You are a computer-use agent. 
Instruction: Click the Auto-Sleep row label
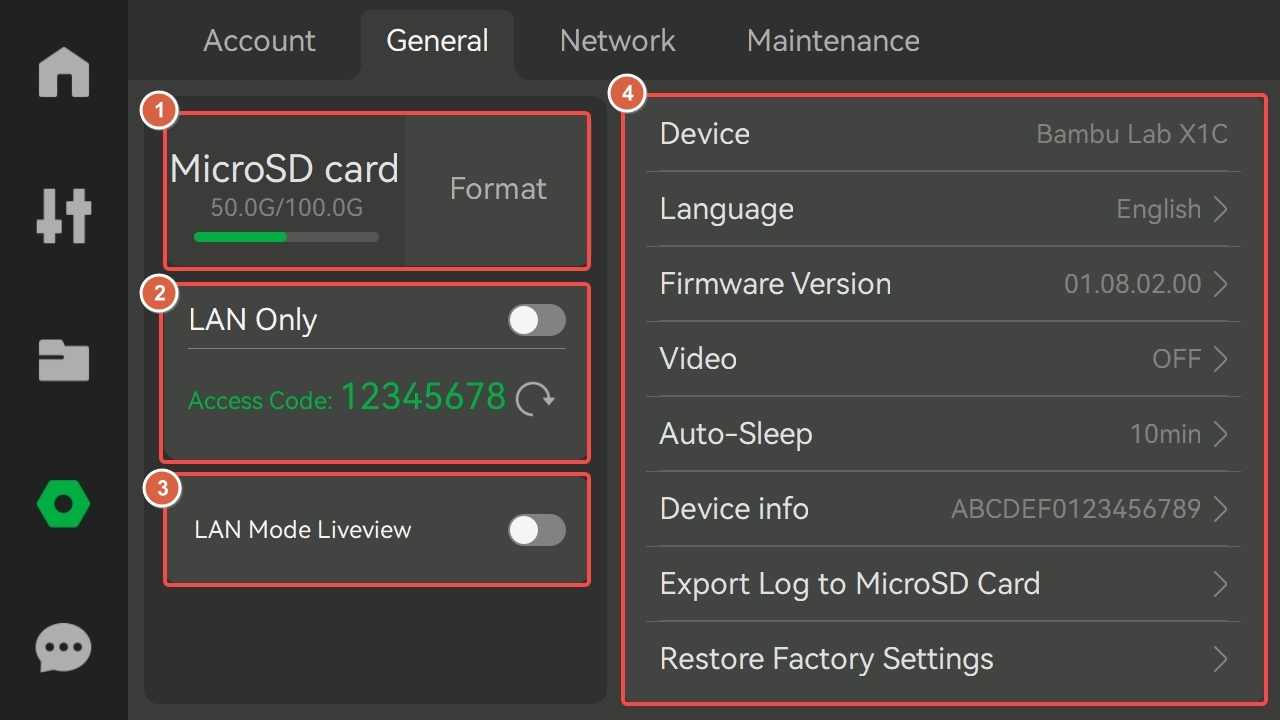(x=736, y=434)
